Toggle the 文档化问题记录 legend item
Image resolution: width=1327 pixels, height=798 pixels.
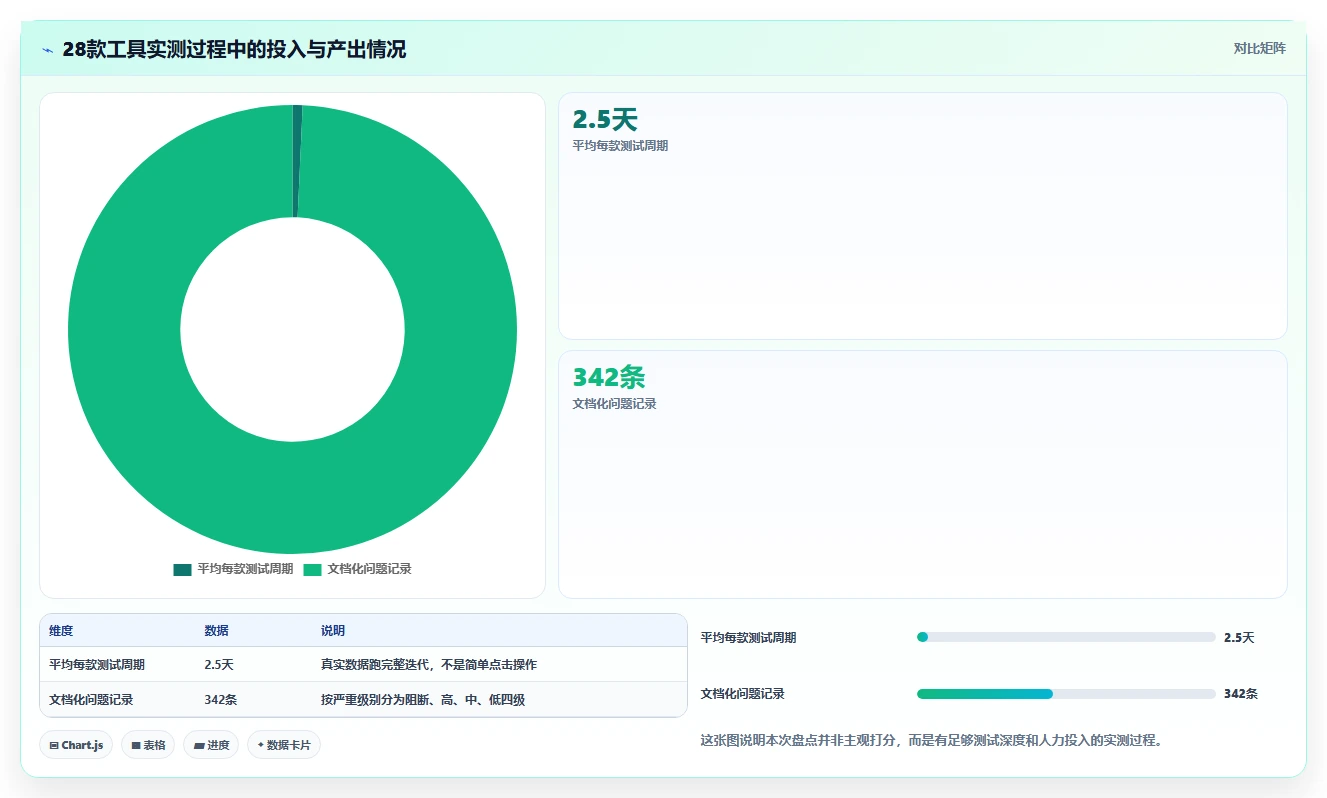358,569
